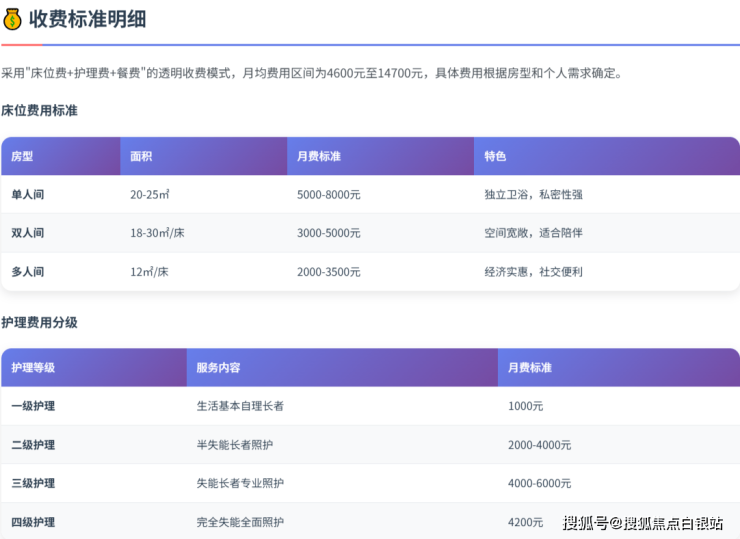Select the 18-30㎡/床 area cell
The image size is (740, 539).
click(157, 233)
